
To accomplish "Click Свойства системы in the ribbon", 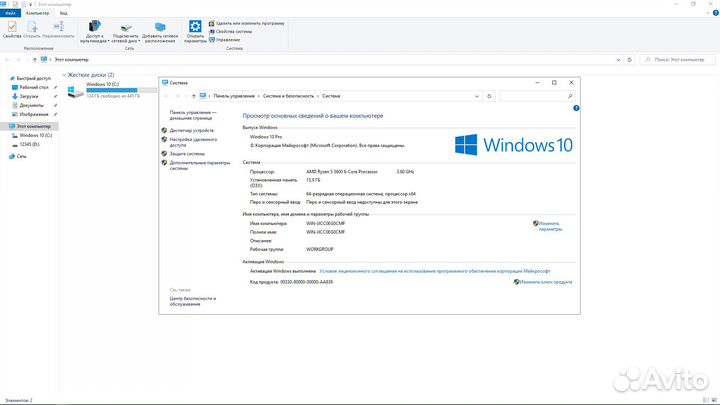I will click(x=231, y=32).
